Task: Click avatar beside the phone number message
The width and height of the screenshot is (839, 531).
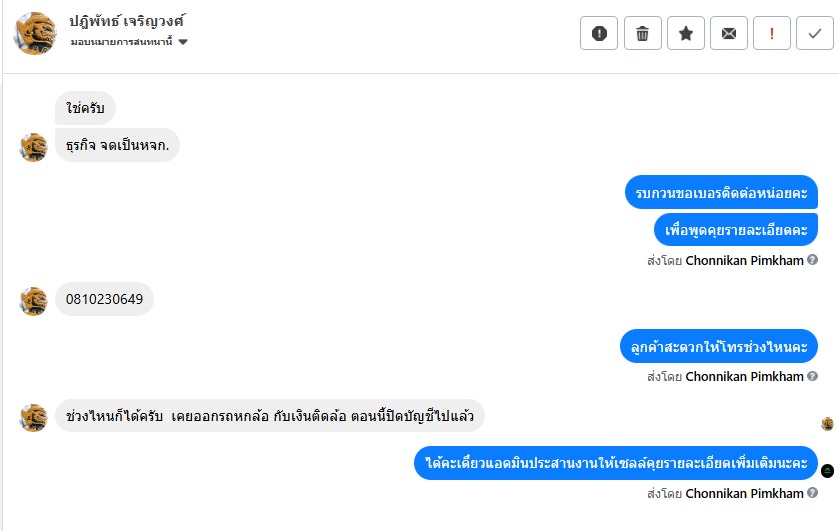Action: click(x=34, y=301)
